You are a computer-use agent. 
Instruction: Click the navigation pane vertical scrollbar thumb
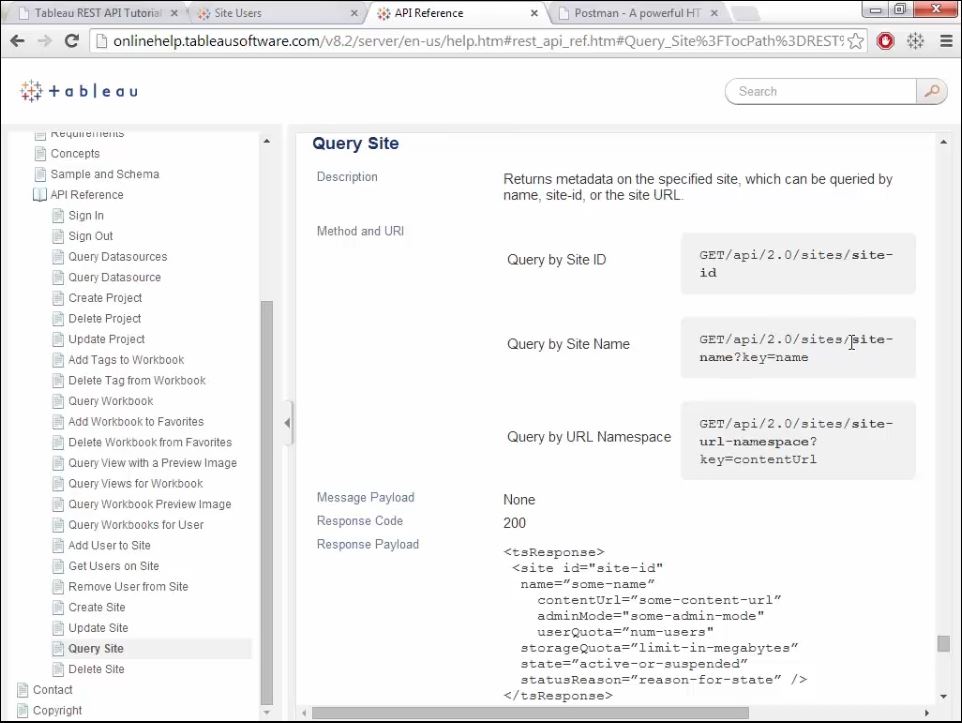pos(267,503)
